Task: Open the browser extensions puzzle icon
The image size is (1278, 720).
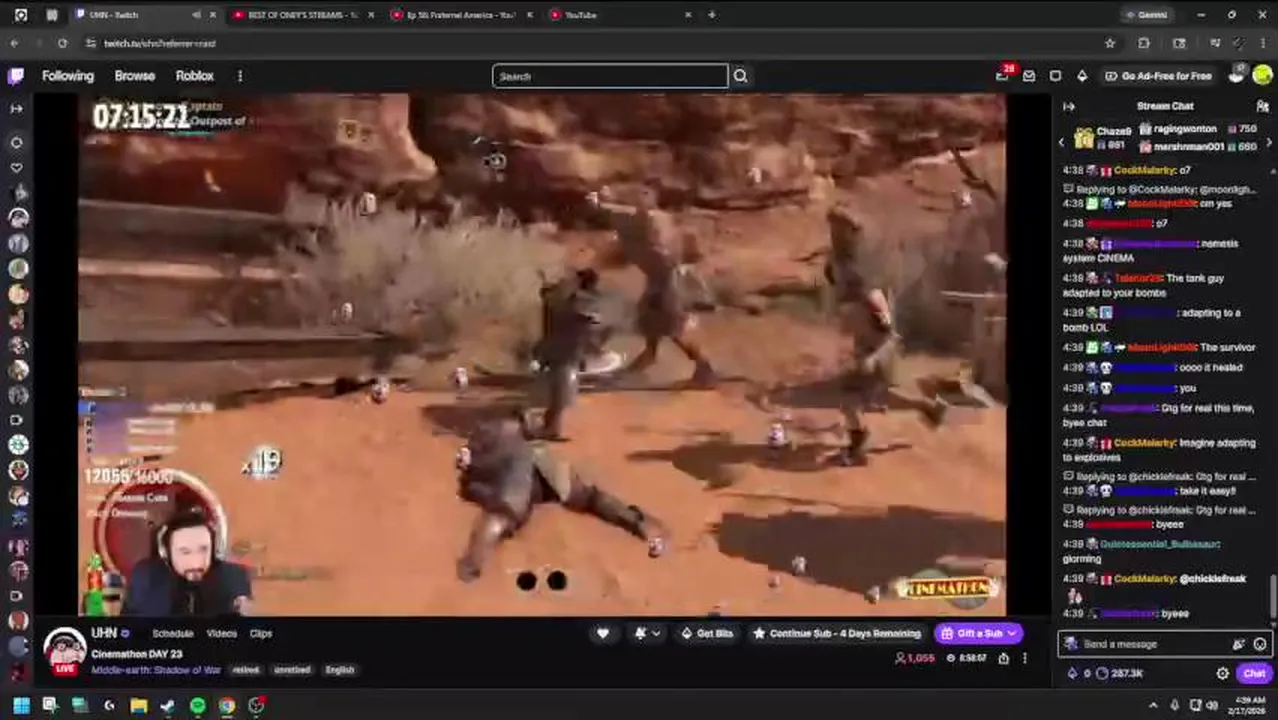Action: (x=1144, y=43)
